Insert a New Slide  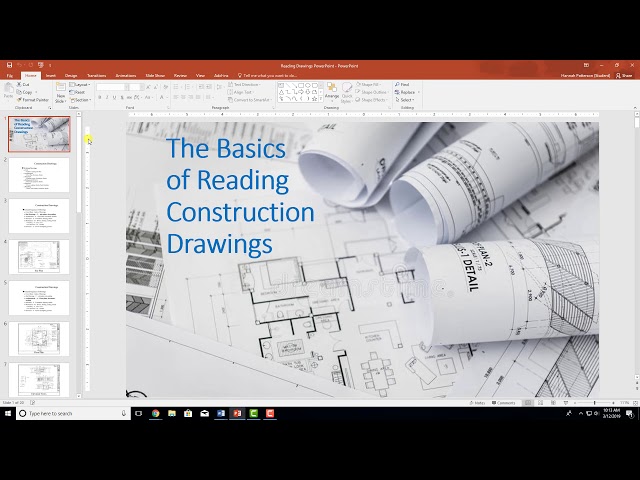60,93
